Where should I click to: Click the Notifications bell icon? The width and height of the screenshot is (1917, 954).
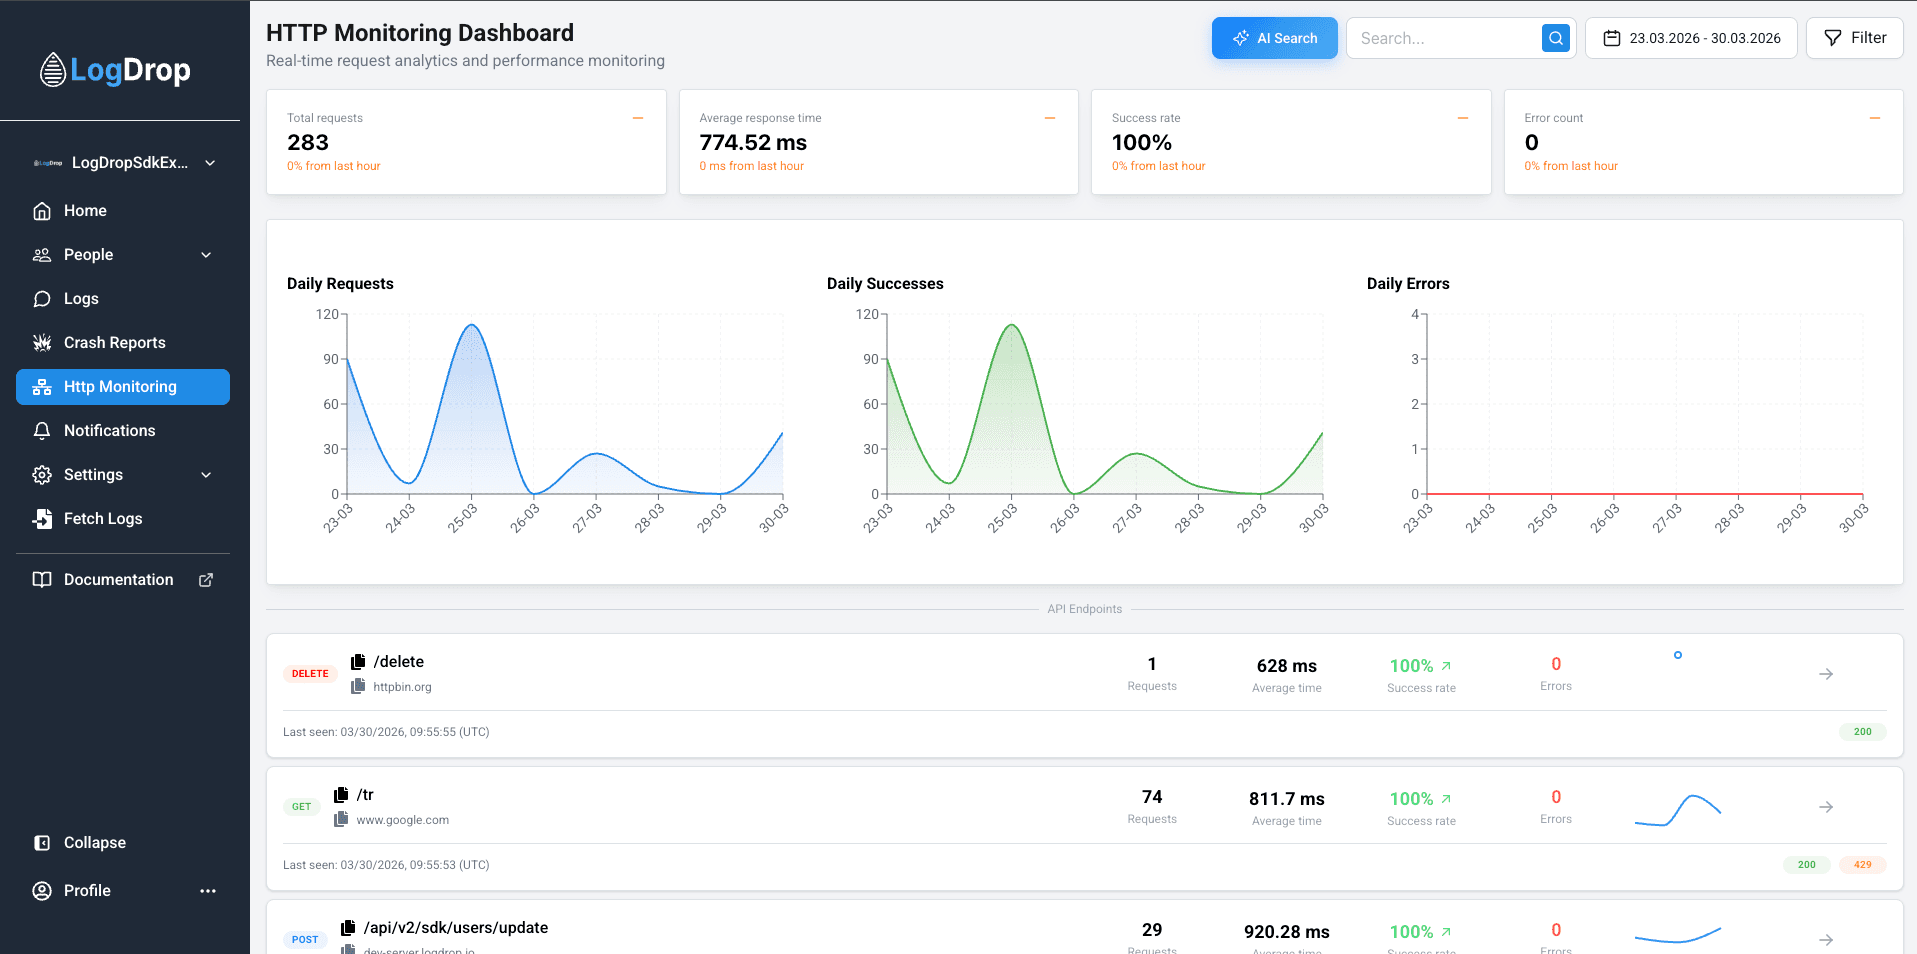(x=42, y=431)
